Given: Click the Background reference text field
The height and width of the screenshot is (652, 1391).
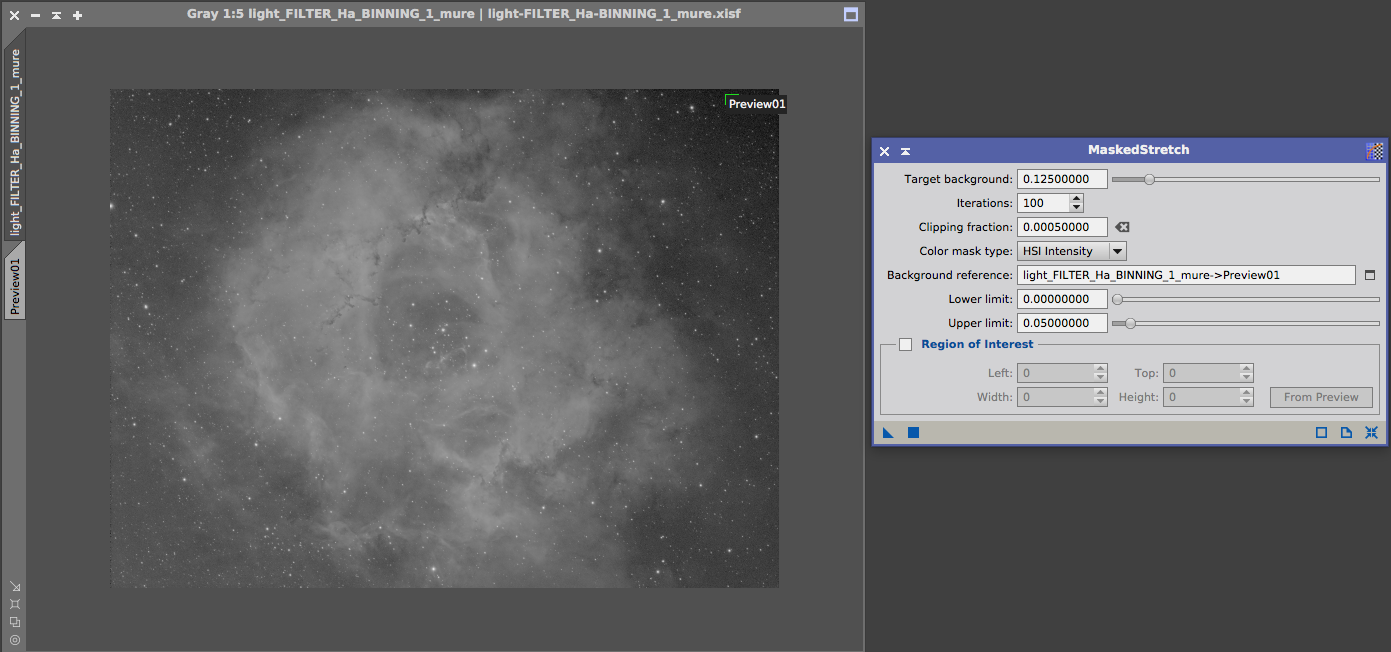Looking at the screenshot, I should click(1186, 275).
